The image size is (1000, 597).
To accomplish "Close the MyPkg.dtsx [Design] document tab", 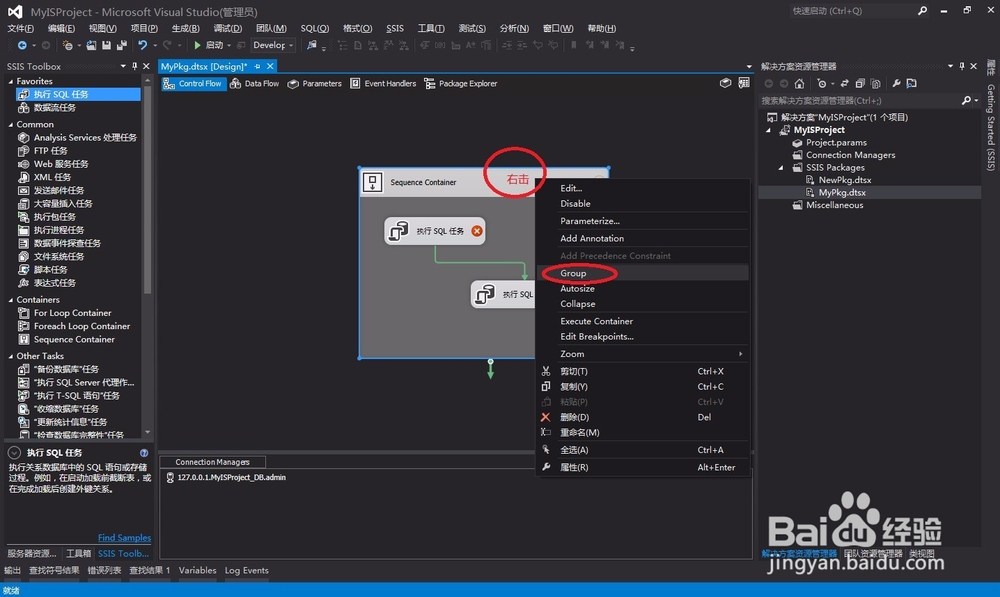I will [270, 66].
